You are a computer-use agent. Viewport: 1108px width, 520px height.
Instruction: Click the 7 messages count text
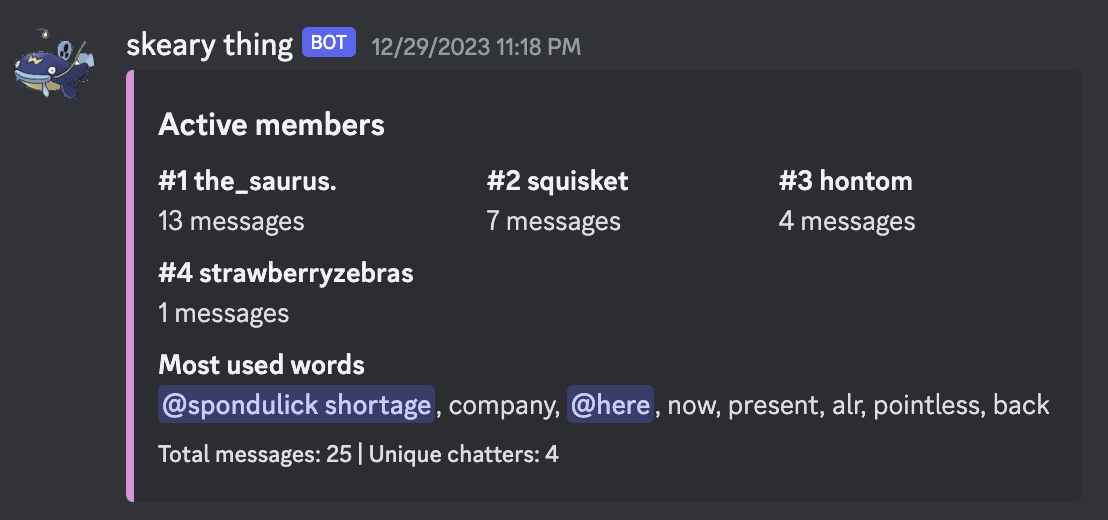pos(554,221)
